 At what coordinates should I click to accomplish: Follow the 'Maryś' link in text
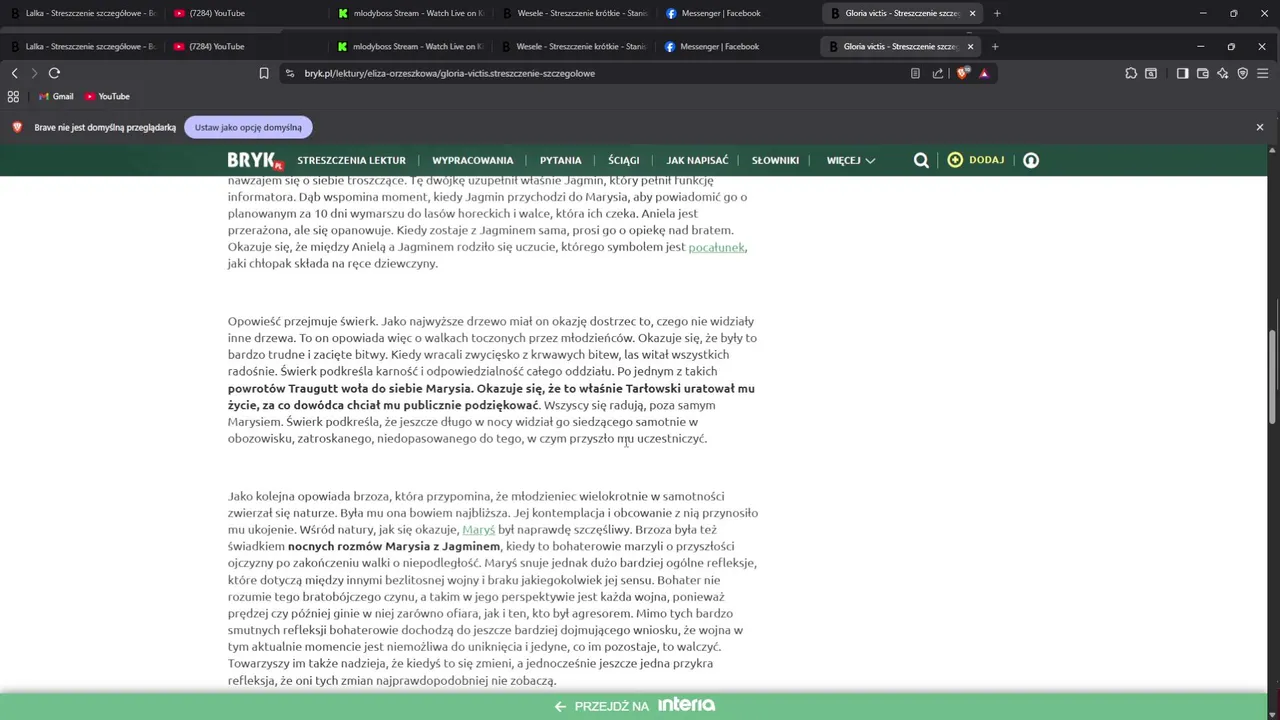[478, 529]
